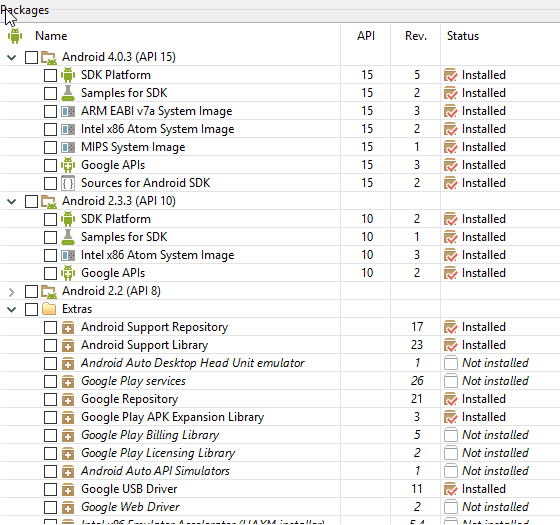Click the Status column header
The image size is (560, 525).
pyautogui.click(x=463, y=36)
